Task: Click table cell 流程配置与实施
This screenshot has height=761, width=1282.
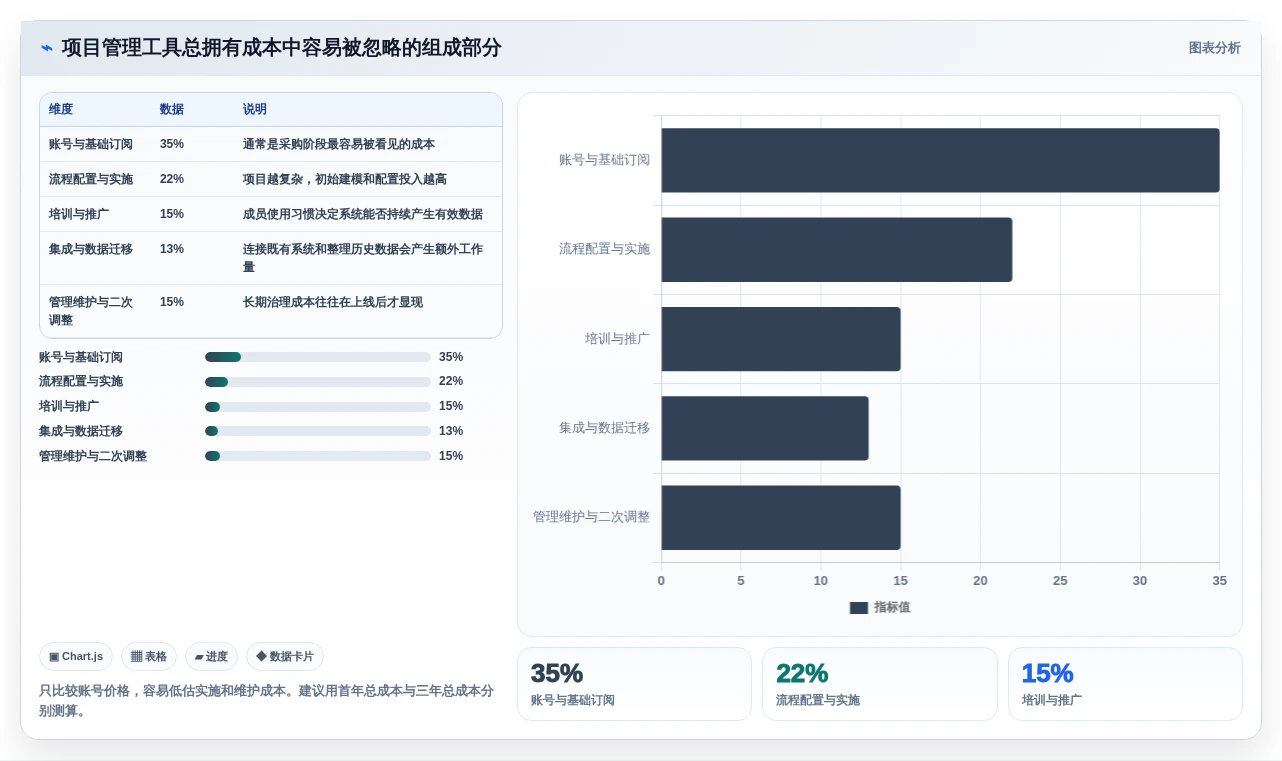Action: [x=91, y=179]
